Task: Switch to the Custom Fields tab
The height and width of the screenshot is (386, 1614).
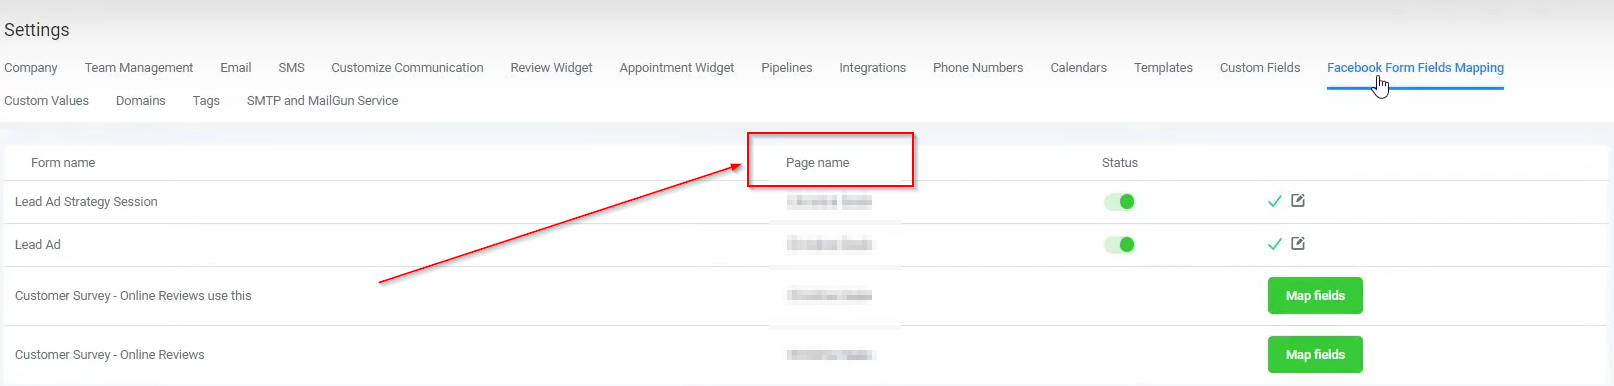Action: (1260, 68)
